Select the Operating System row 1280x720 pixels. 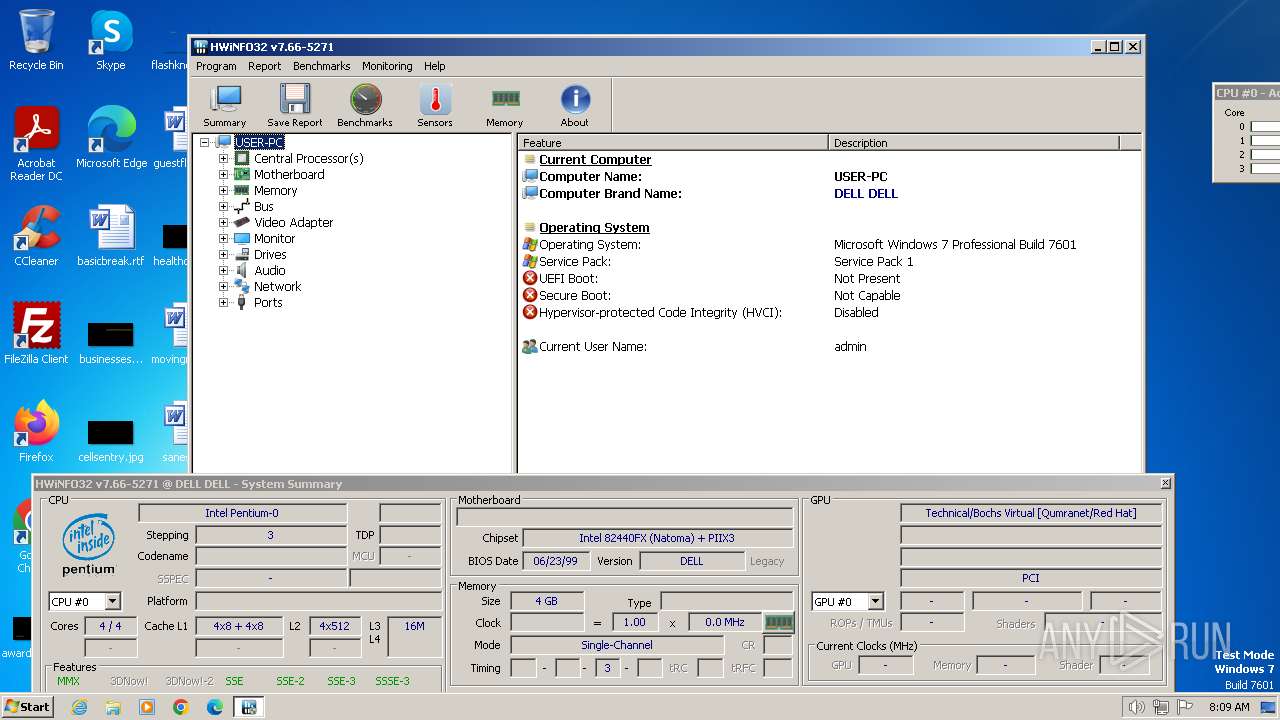(x=830, y=244)
